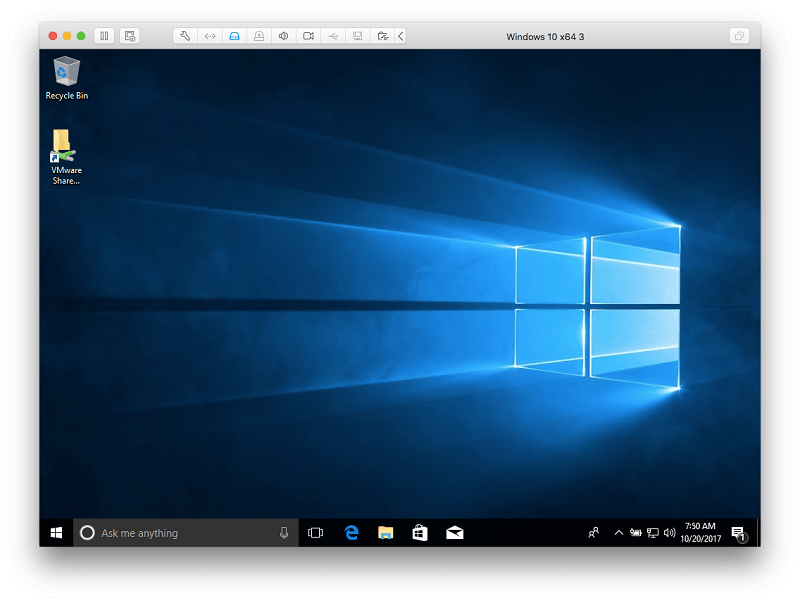The width and height of the screenshot is (800, 603).
Task: Click the window title Windows 10 x64 3
Action: tap(545, 37)
